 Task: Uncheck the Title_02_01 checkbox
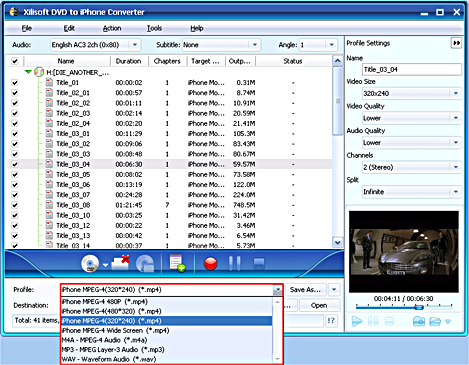point(15,93)
